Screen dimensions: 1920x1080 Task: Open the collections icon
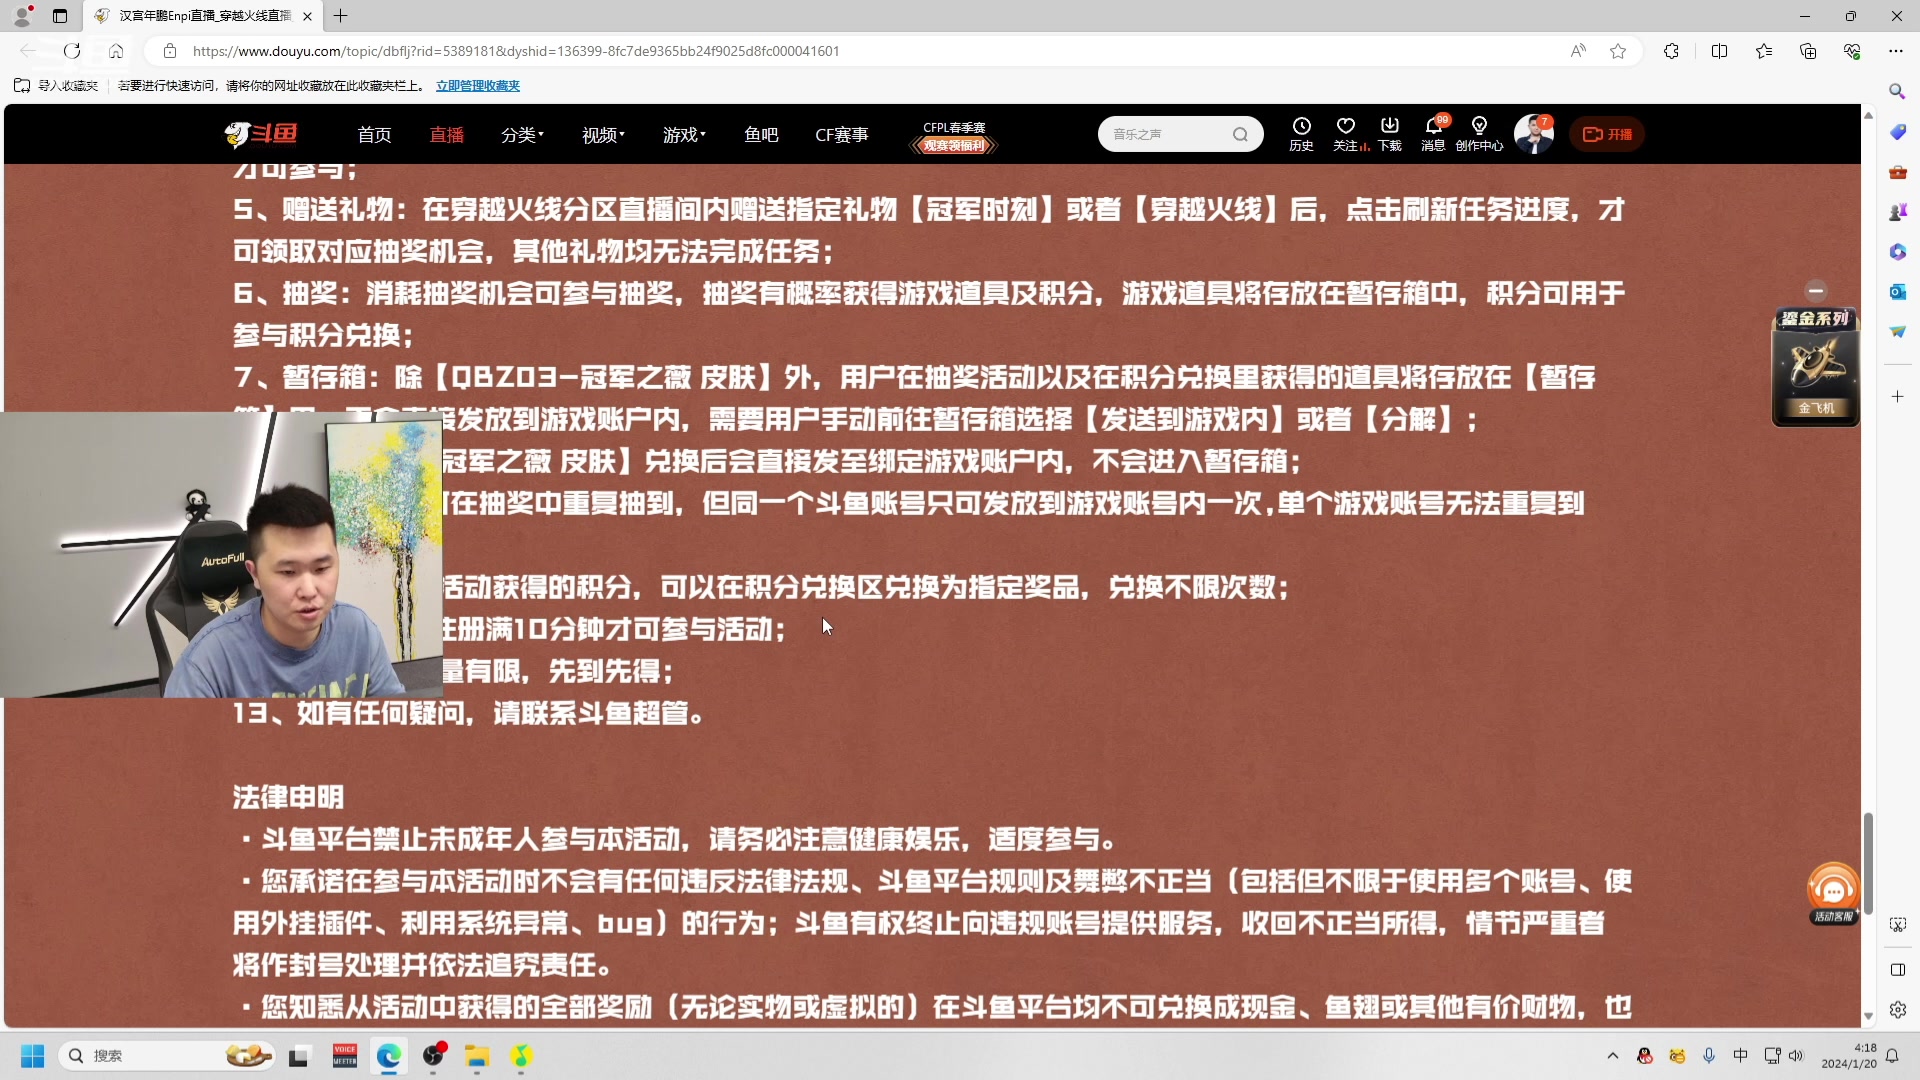click(1808, 51)
